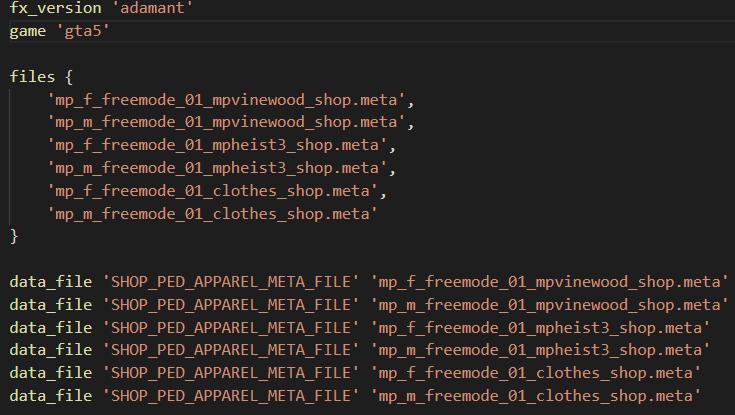
Task: Click data_file keyword on mp_m mpvinewood line
Action: [x=51, y=305]
